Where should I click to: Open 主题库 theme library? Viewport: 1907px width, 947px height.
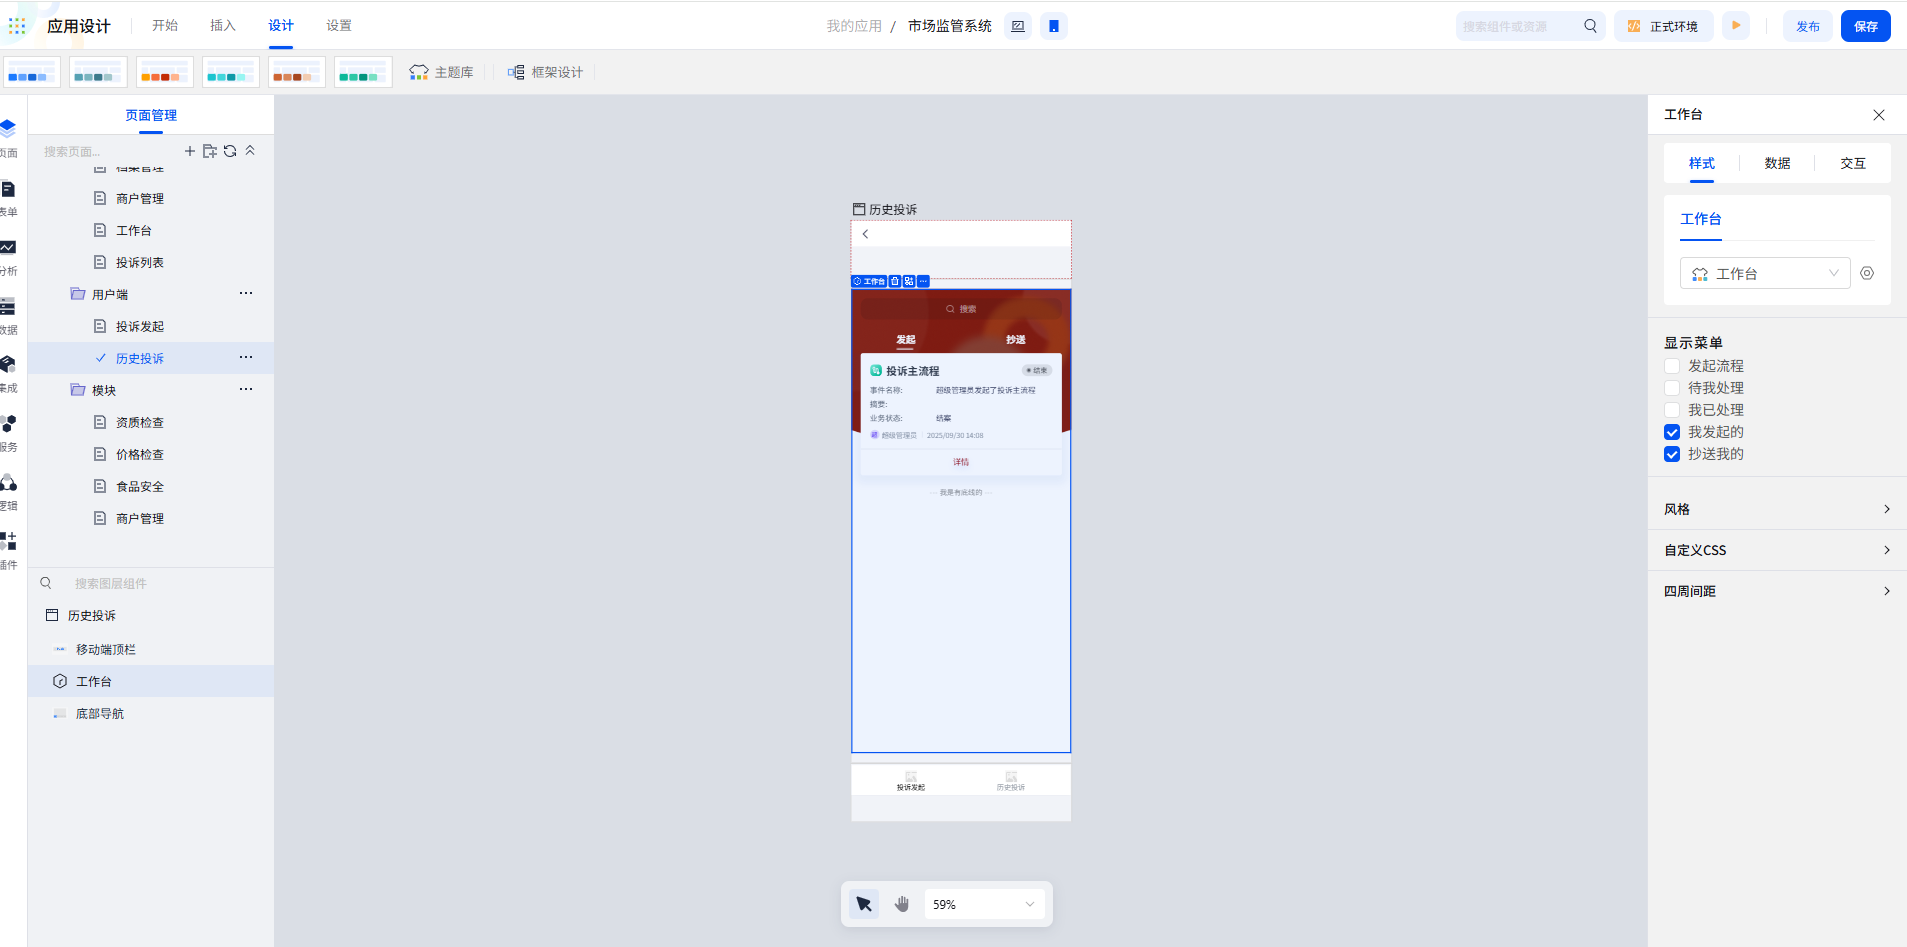[x=441, y=72]
